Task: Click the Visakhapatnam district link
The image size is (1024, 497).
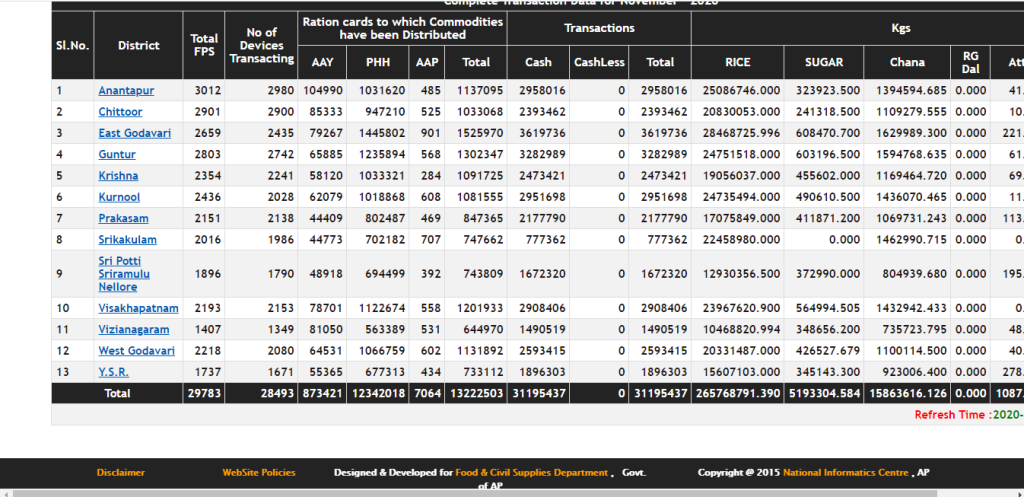Action: pyautogui.click(x=138, y=308)
